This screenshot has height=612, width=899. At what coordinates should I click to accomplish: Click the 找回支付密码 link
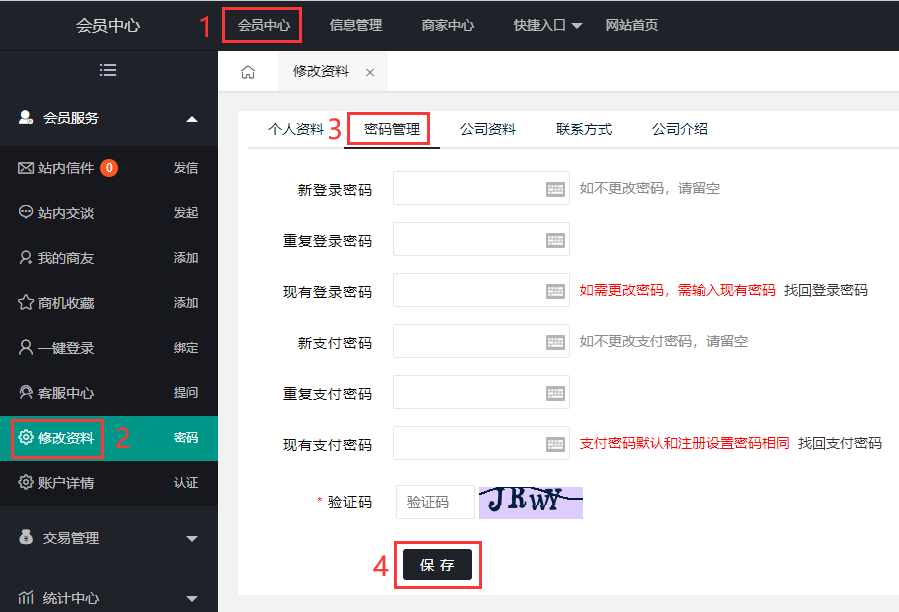(x=840, y=443)
